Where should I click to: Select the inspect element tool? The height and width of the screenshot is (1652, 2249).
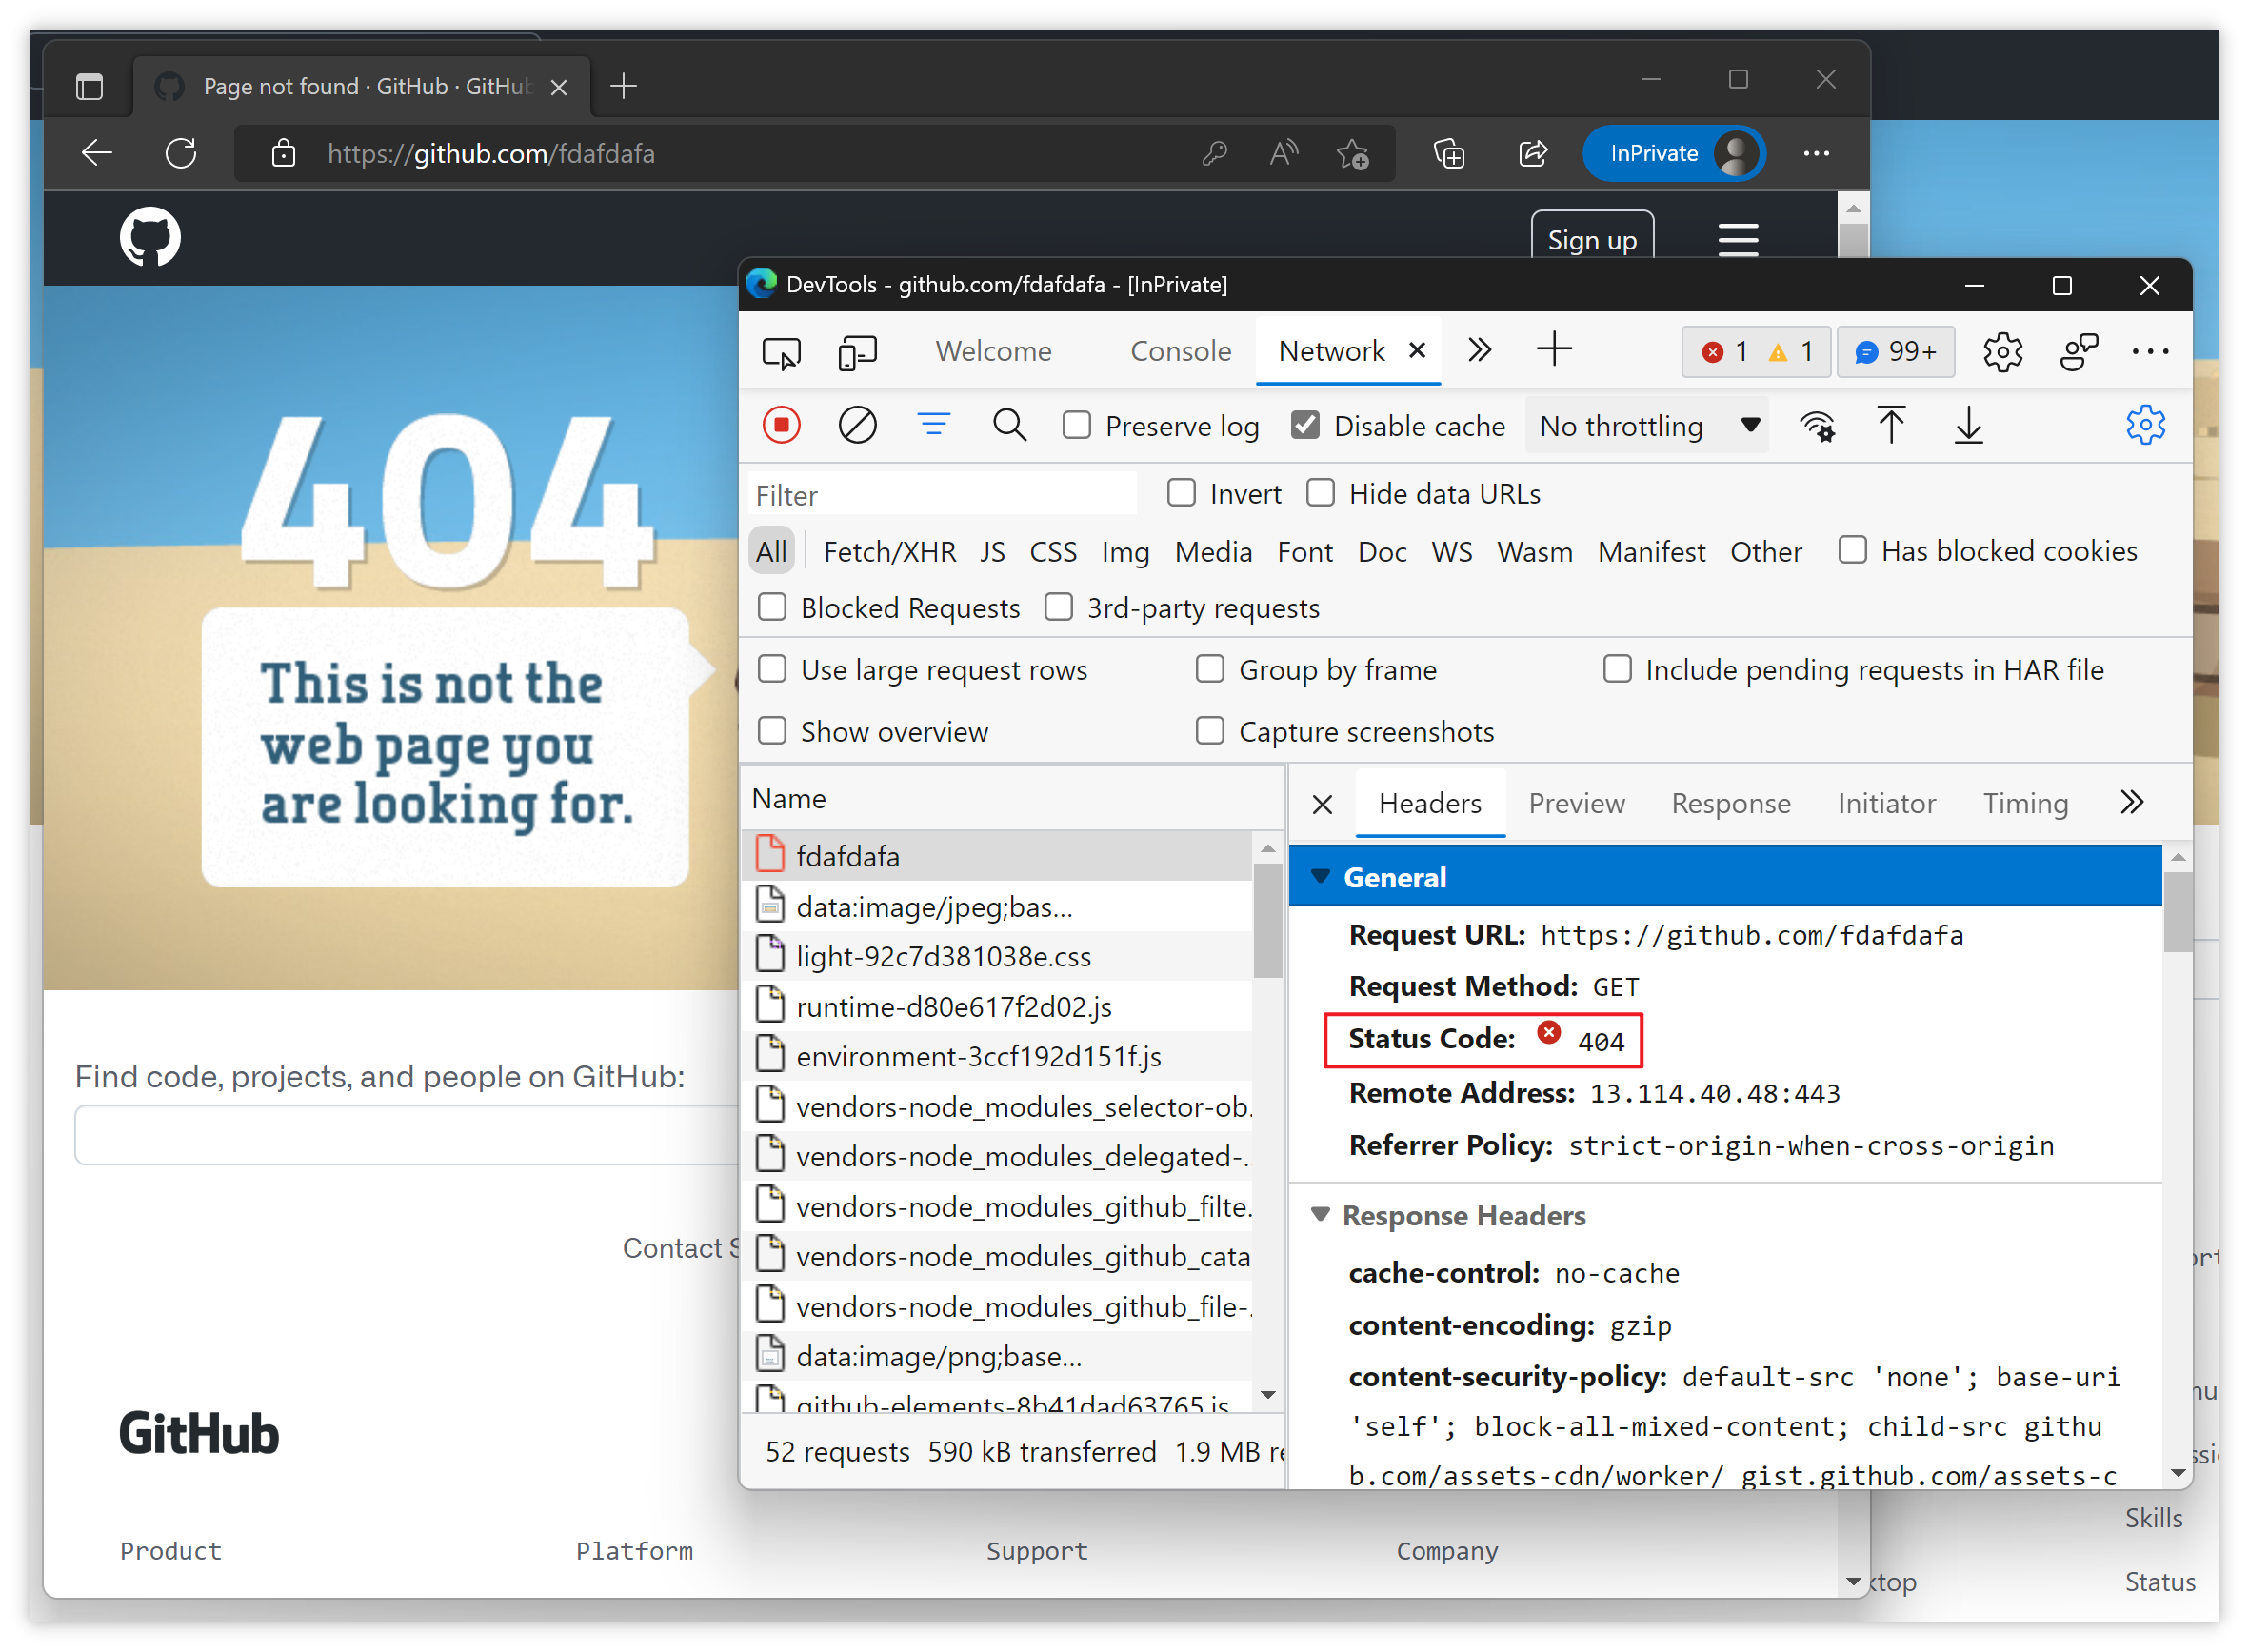point(781,352)
